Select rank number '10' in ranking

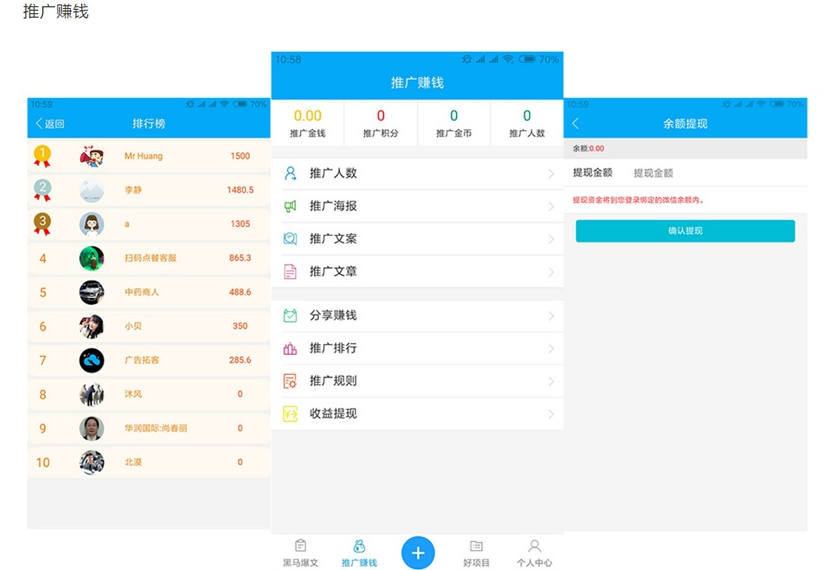[x=43, y=463]
